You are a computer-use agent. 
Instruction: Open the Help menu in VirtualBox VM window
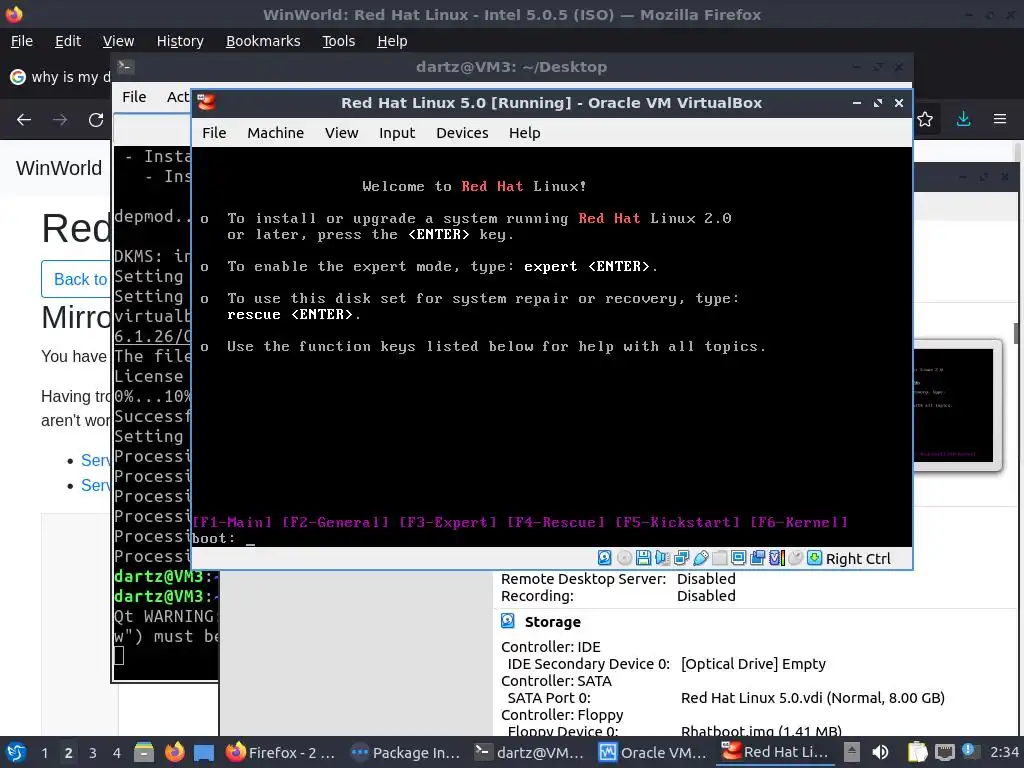pyautogui.click(x=524, y=133)
